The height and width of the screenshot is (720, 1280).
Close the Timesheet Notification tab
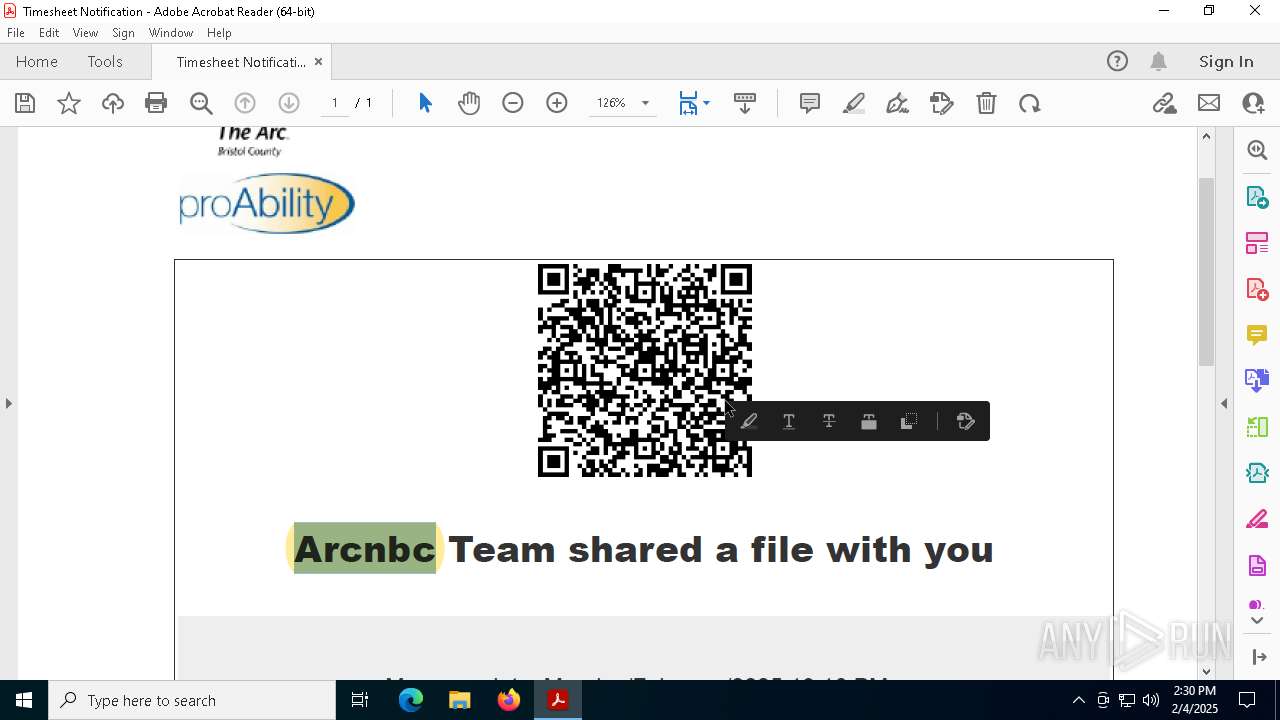tap(318, 61)
